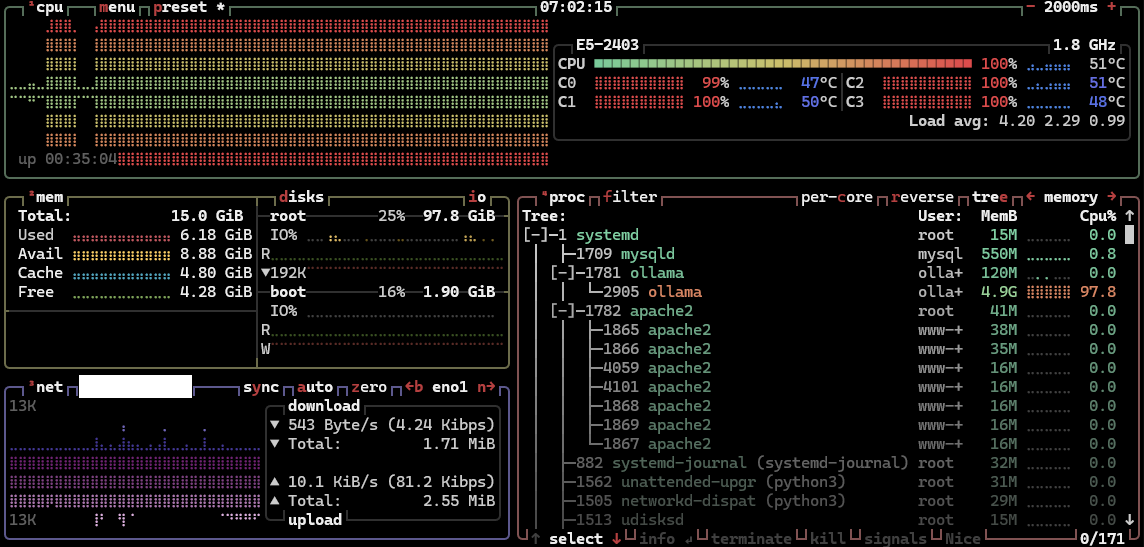Viewport: 1144px width, 547px height.
Task: Click the C3 core usage meter
Action: [x=927, y=102]
